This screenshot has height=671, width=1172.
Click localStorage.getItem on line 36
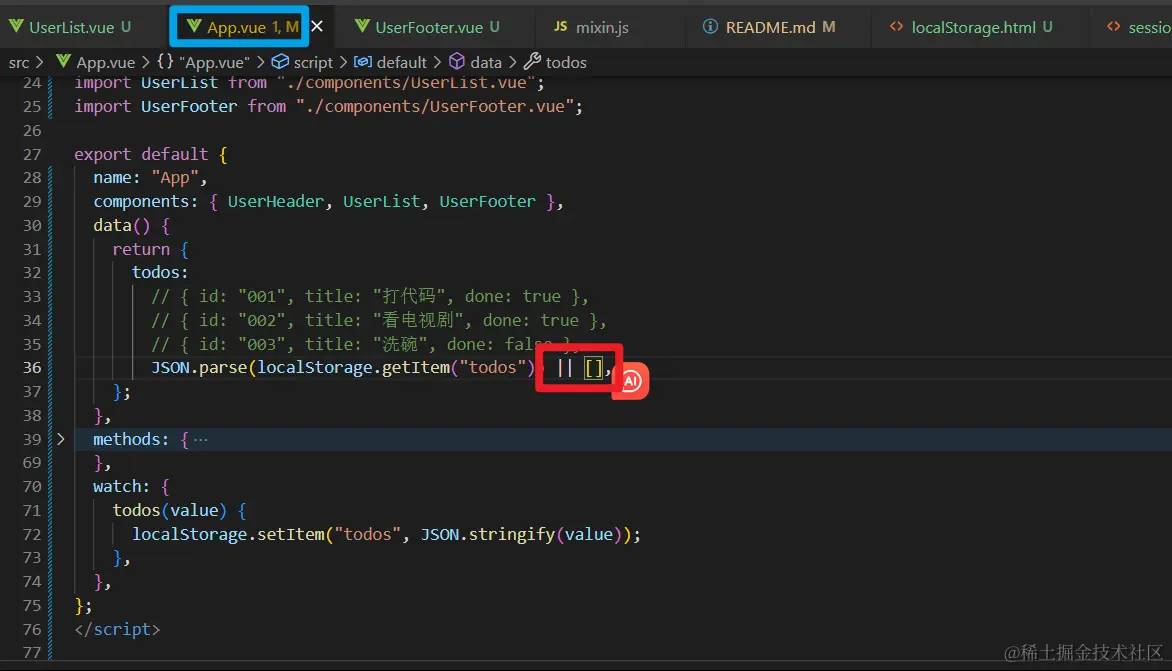point(353,368)
